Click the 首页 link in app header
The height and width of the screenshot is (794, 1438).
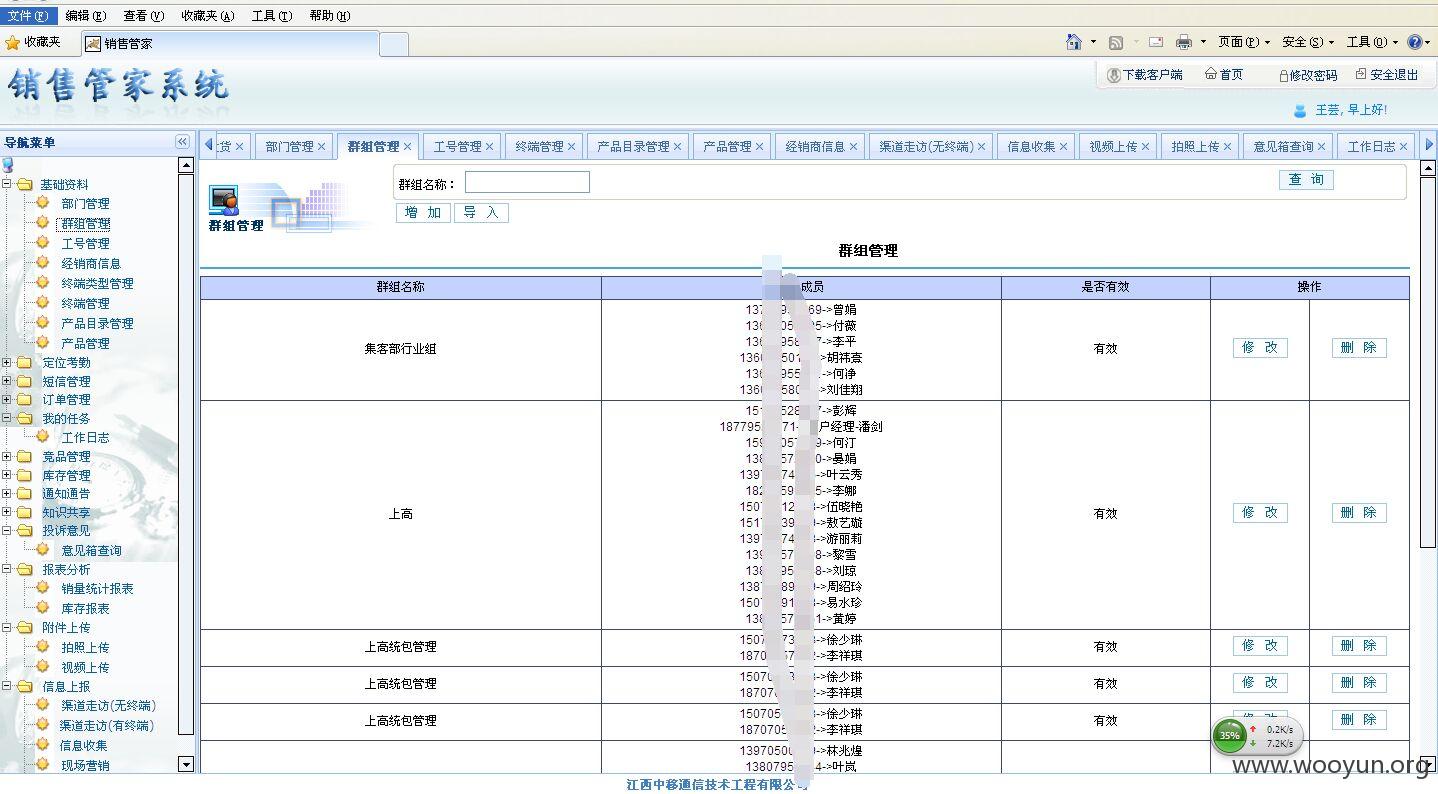tap(1224, 75)
